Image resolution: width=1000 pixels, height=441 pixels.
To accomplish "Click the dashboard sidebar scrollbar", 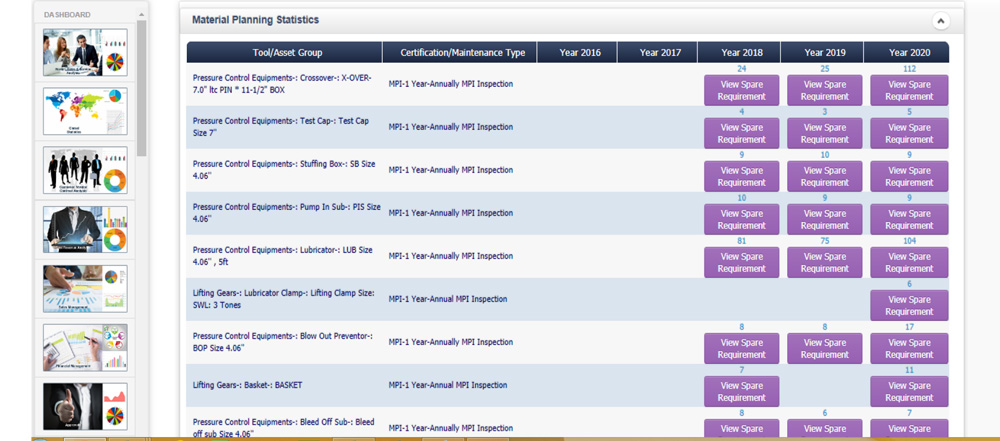I will [x=142, y=90].
